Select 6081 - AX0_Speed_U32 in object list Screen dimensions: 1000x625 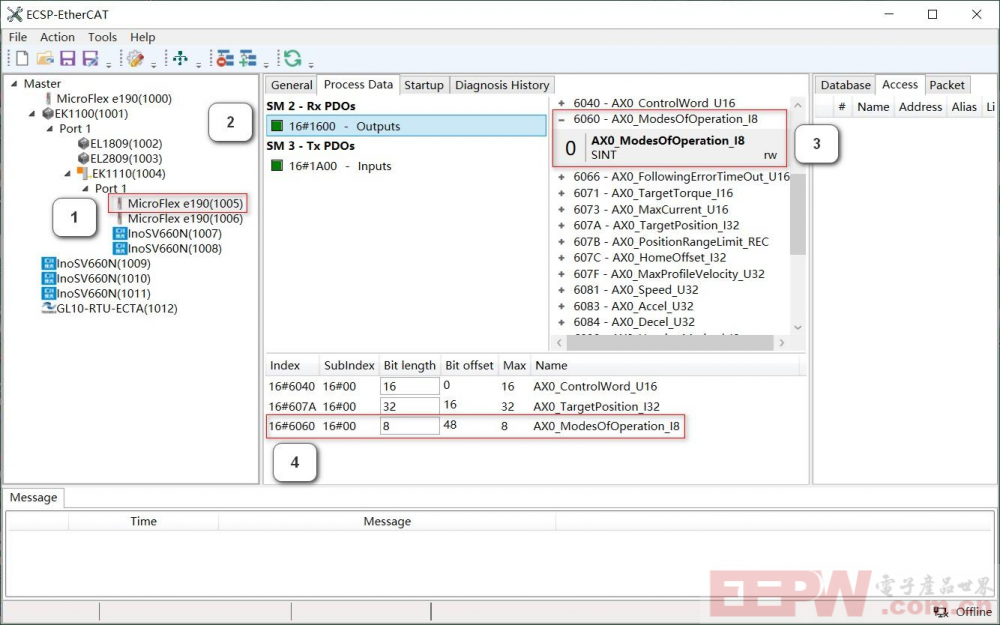tap(636, 290)
